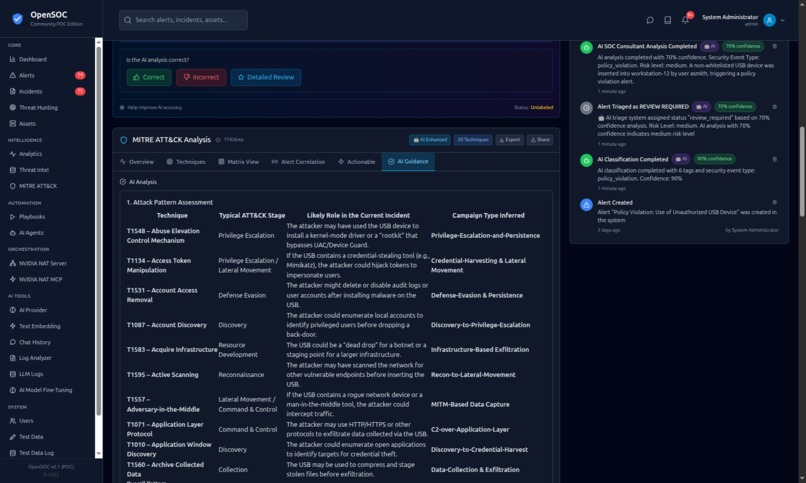Viewport: 806px width, 483px height.
Task: Switch to the Techniques tab
Action: (x=186, y=162)
